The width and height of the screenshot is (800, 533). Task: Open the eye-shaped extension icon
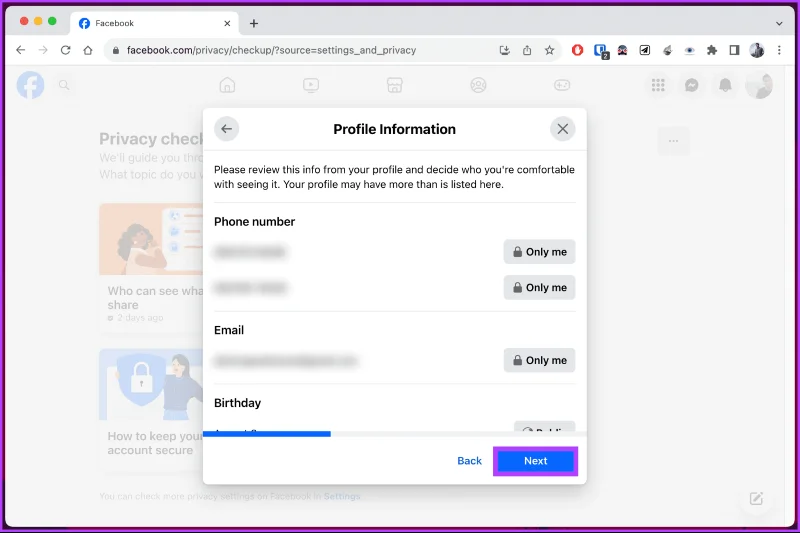(689, 50)
